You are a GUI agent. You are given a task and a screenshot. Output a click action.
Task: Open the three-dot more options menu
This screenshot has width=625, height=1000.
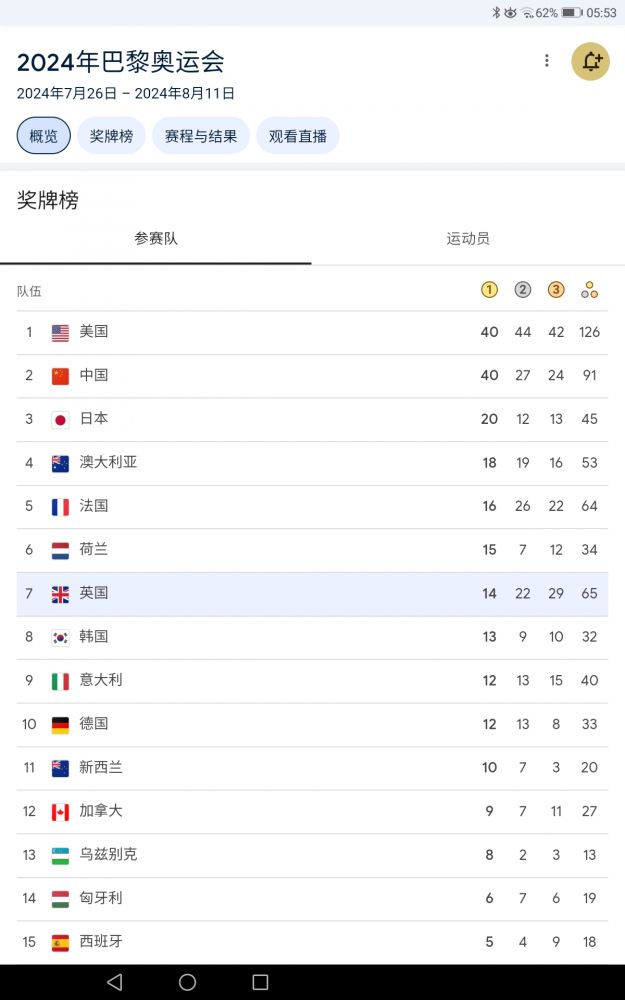tap(546, 61)
